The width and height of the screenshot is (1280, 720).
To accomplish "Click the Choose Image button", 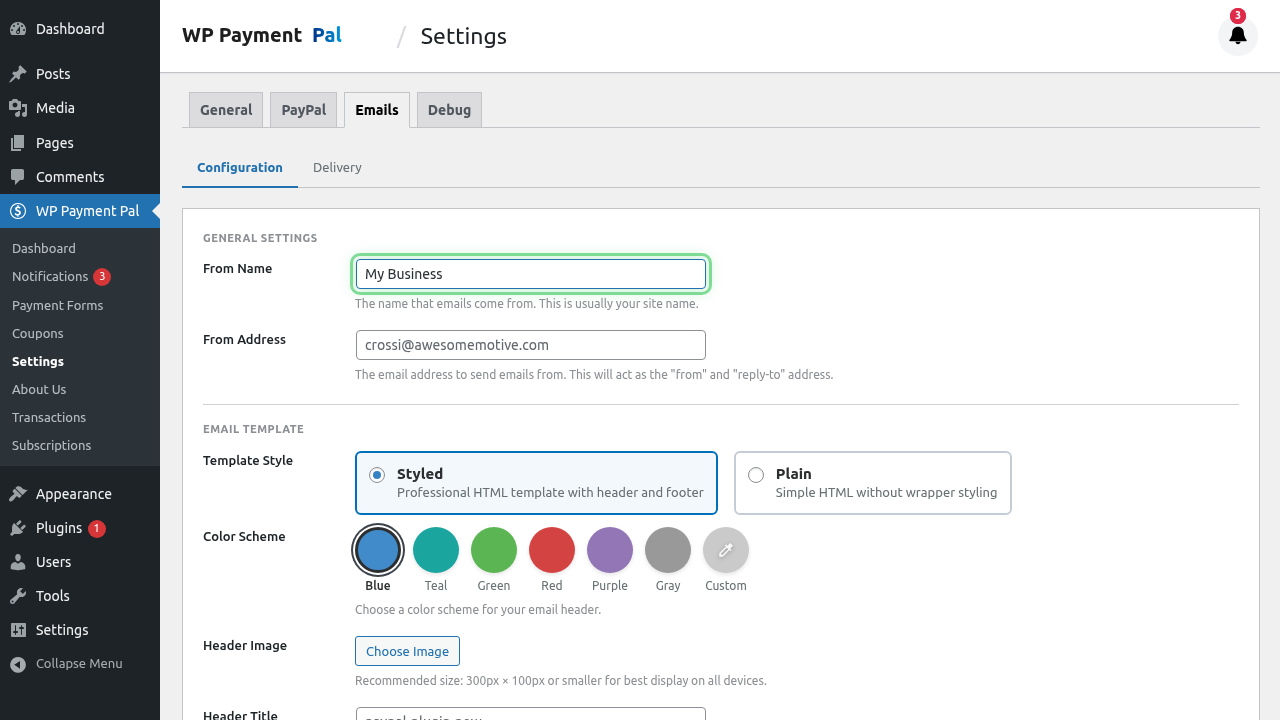I will click(407, 651).
